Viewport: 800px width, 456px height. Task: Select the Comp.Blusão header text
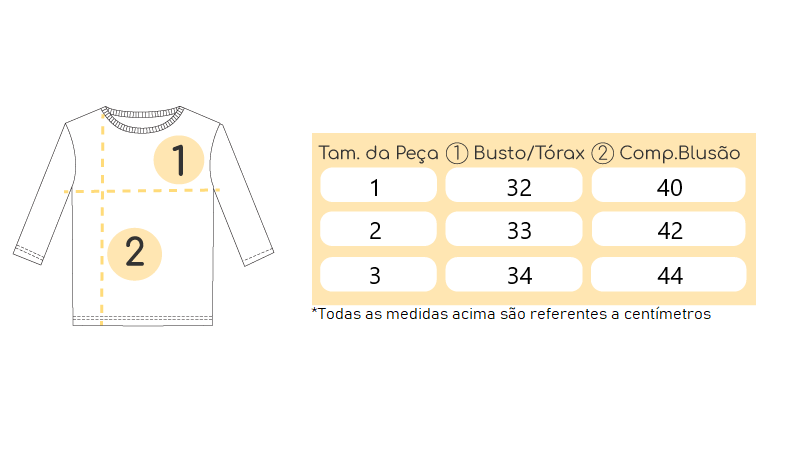680,153
